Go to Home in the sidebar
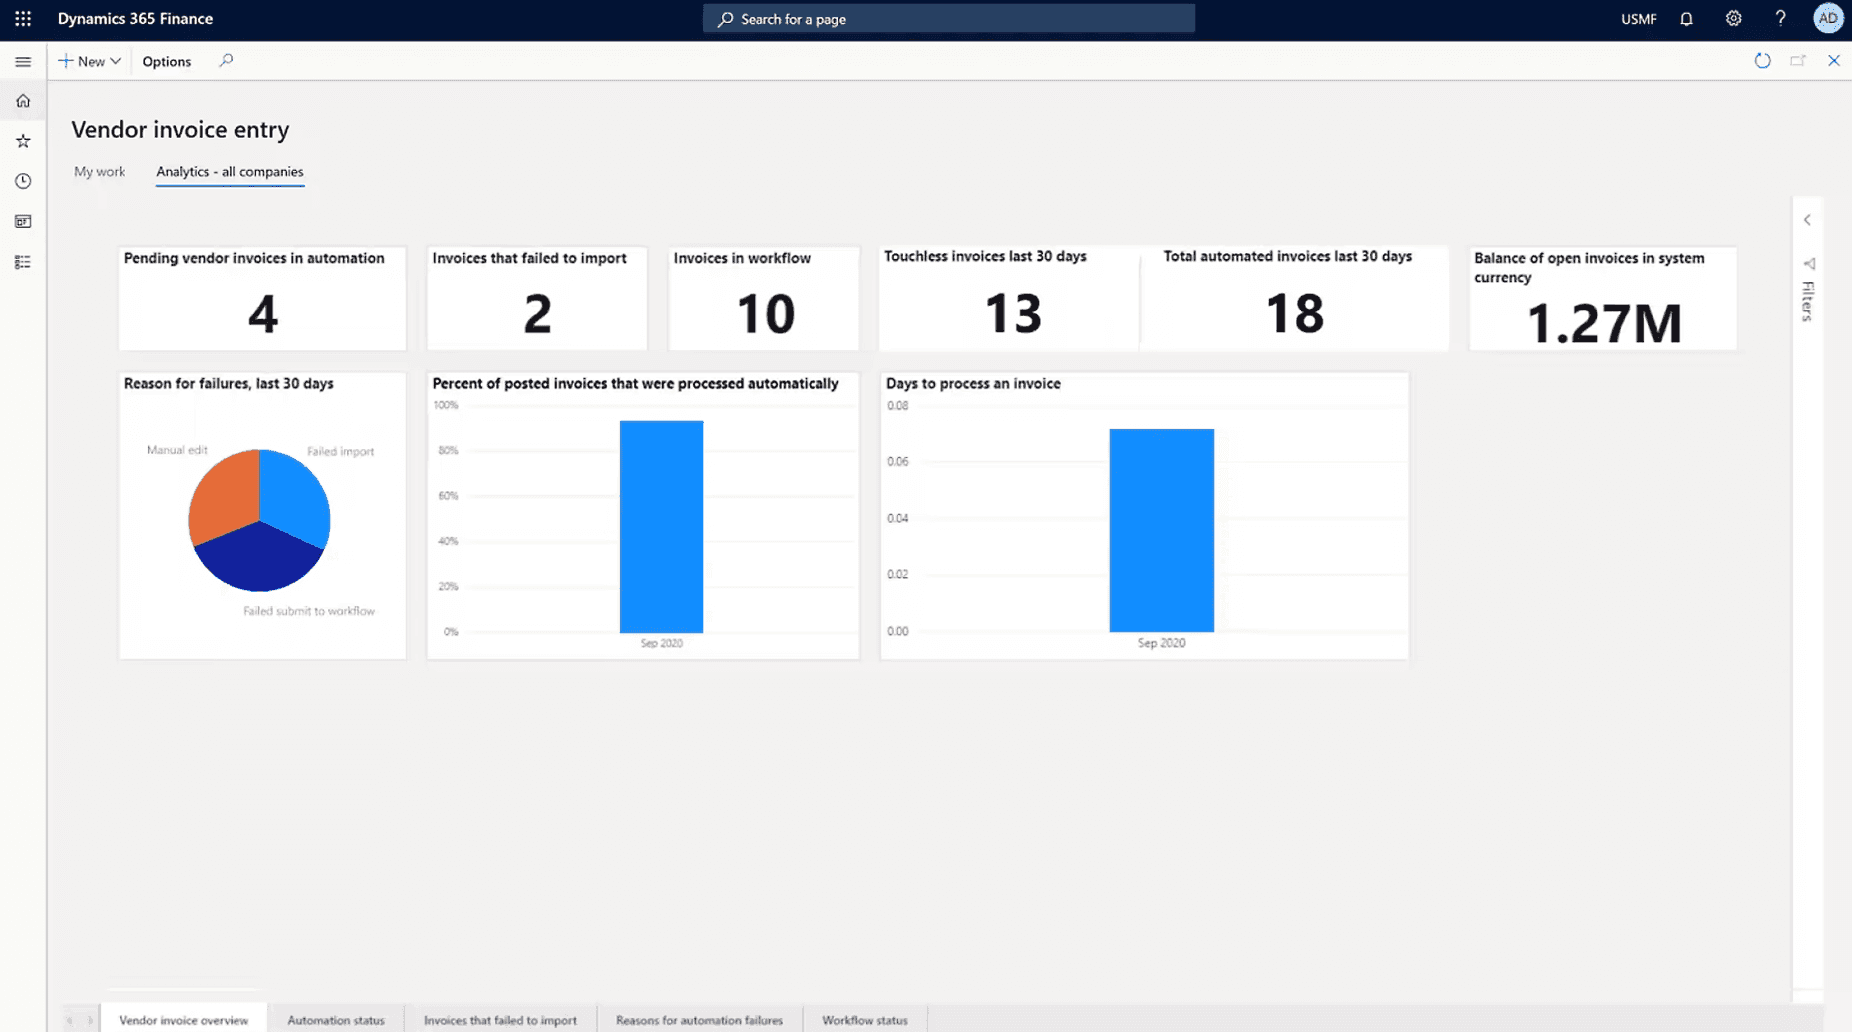The image size is (1852, 1032). point(23,101)
